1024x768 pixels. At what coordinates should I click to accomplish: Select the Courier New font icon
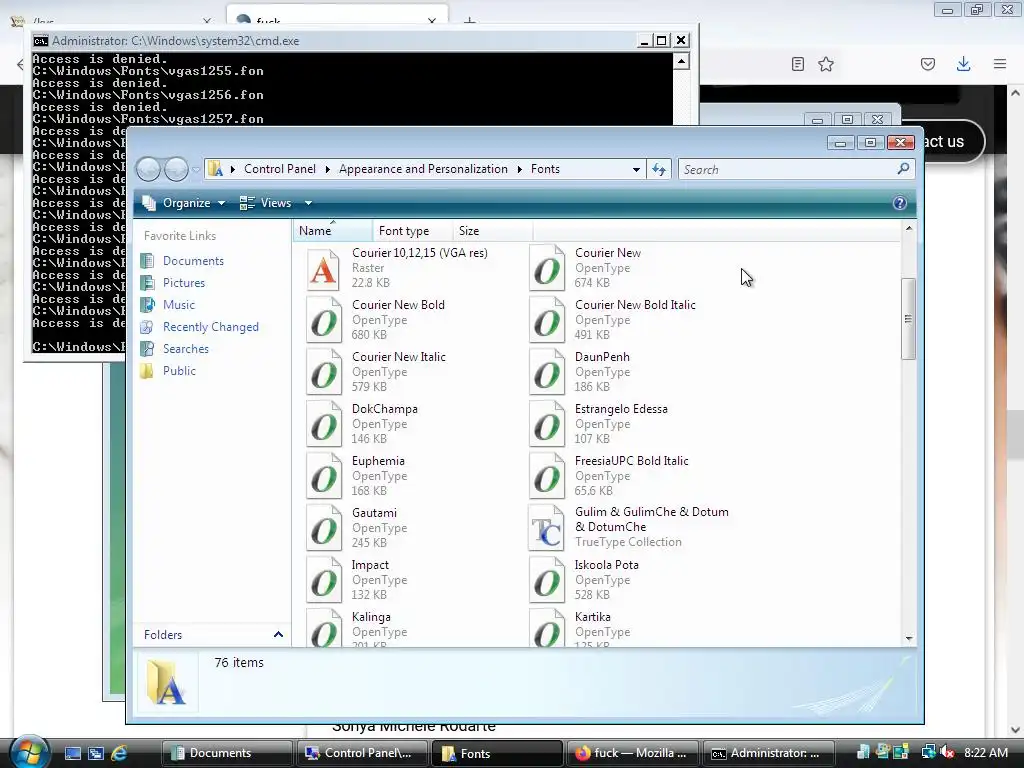(x=547, y=268)
